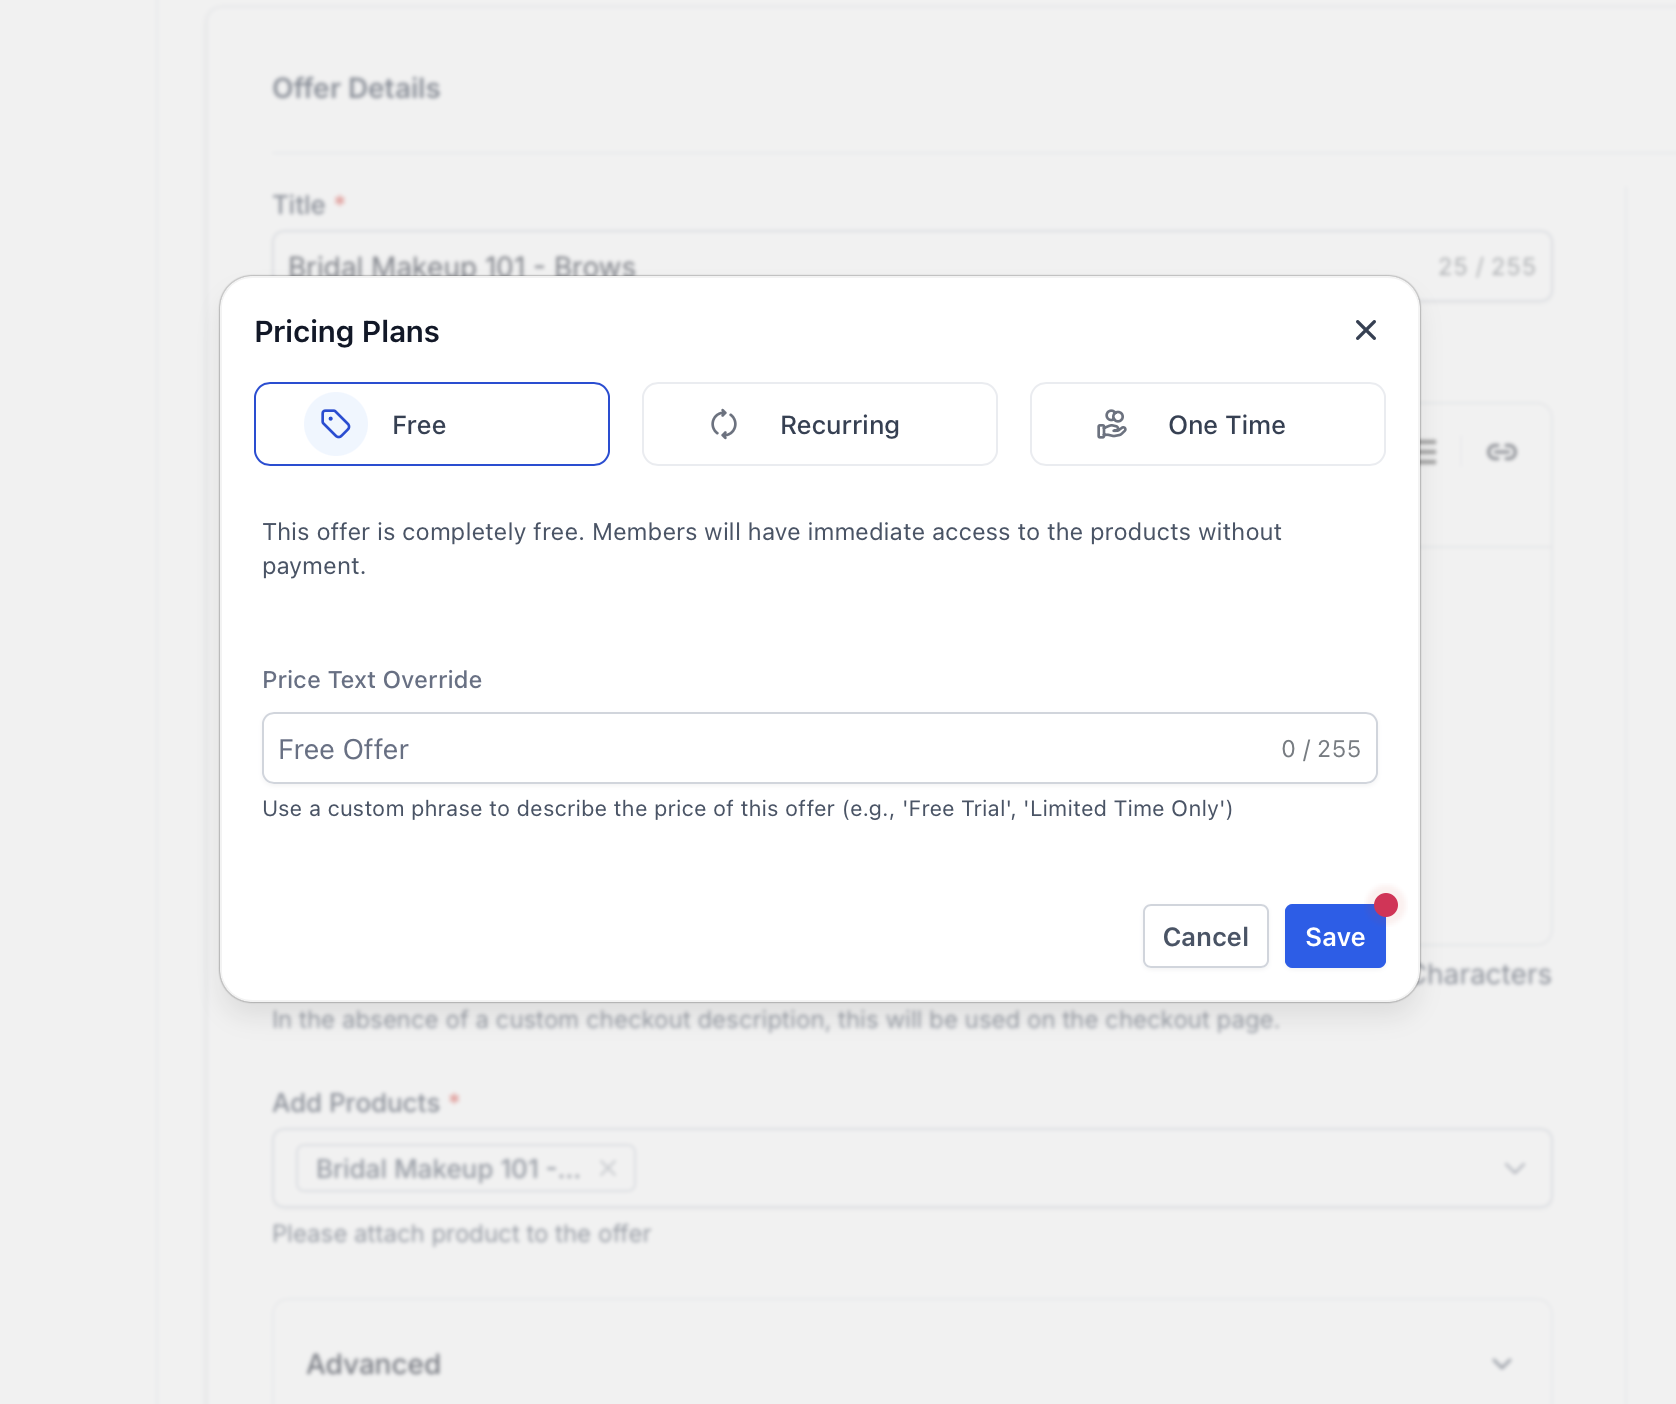The height and width of the screenshot is (1404, 1676).
Task: Click the list alignment icon behind dialog
Action: [x=1429, y=452]
